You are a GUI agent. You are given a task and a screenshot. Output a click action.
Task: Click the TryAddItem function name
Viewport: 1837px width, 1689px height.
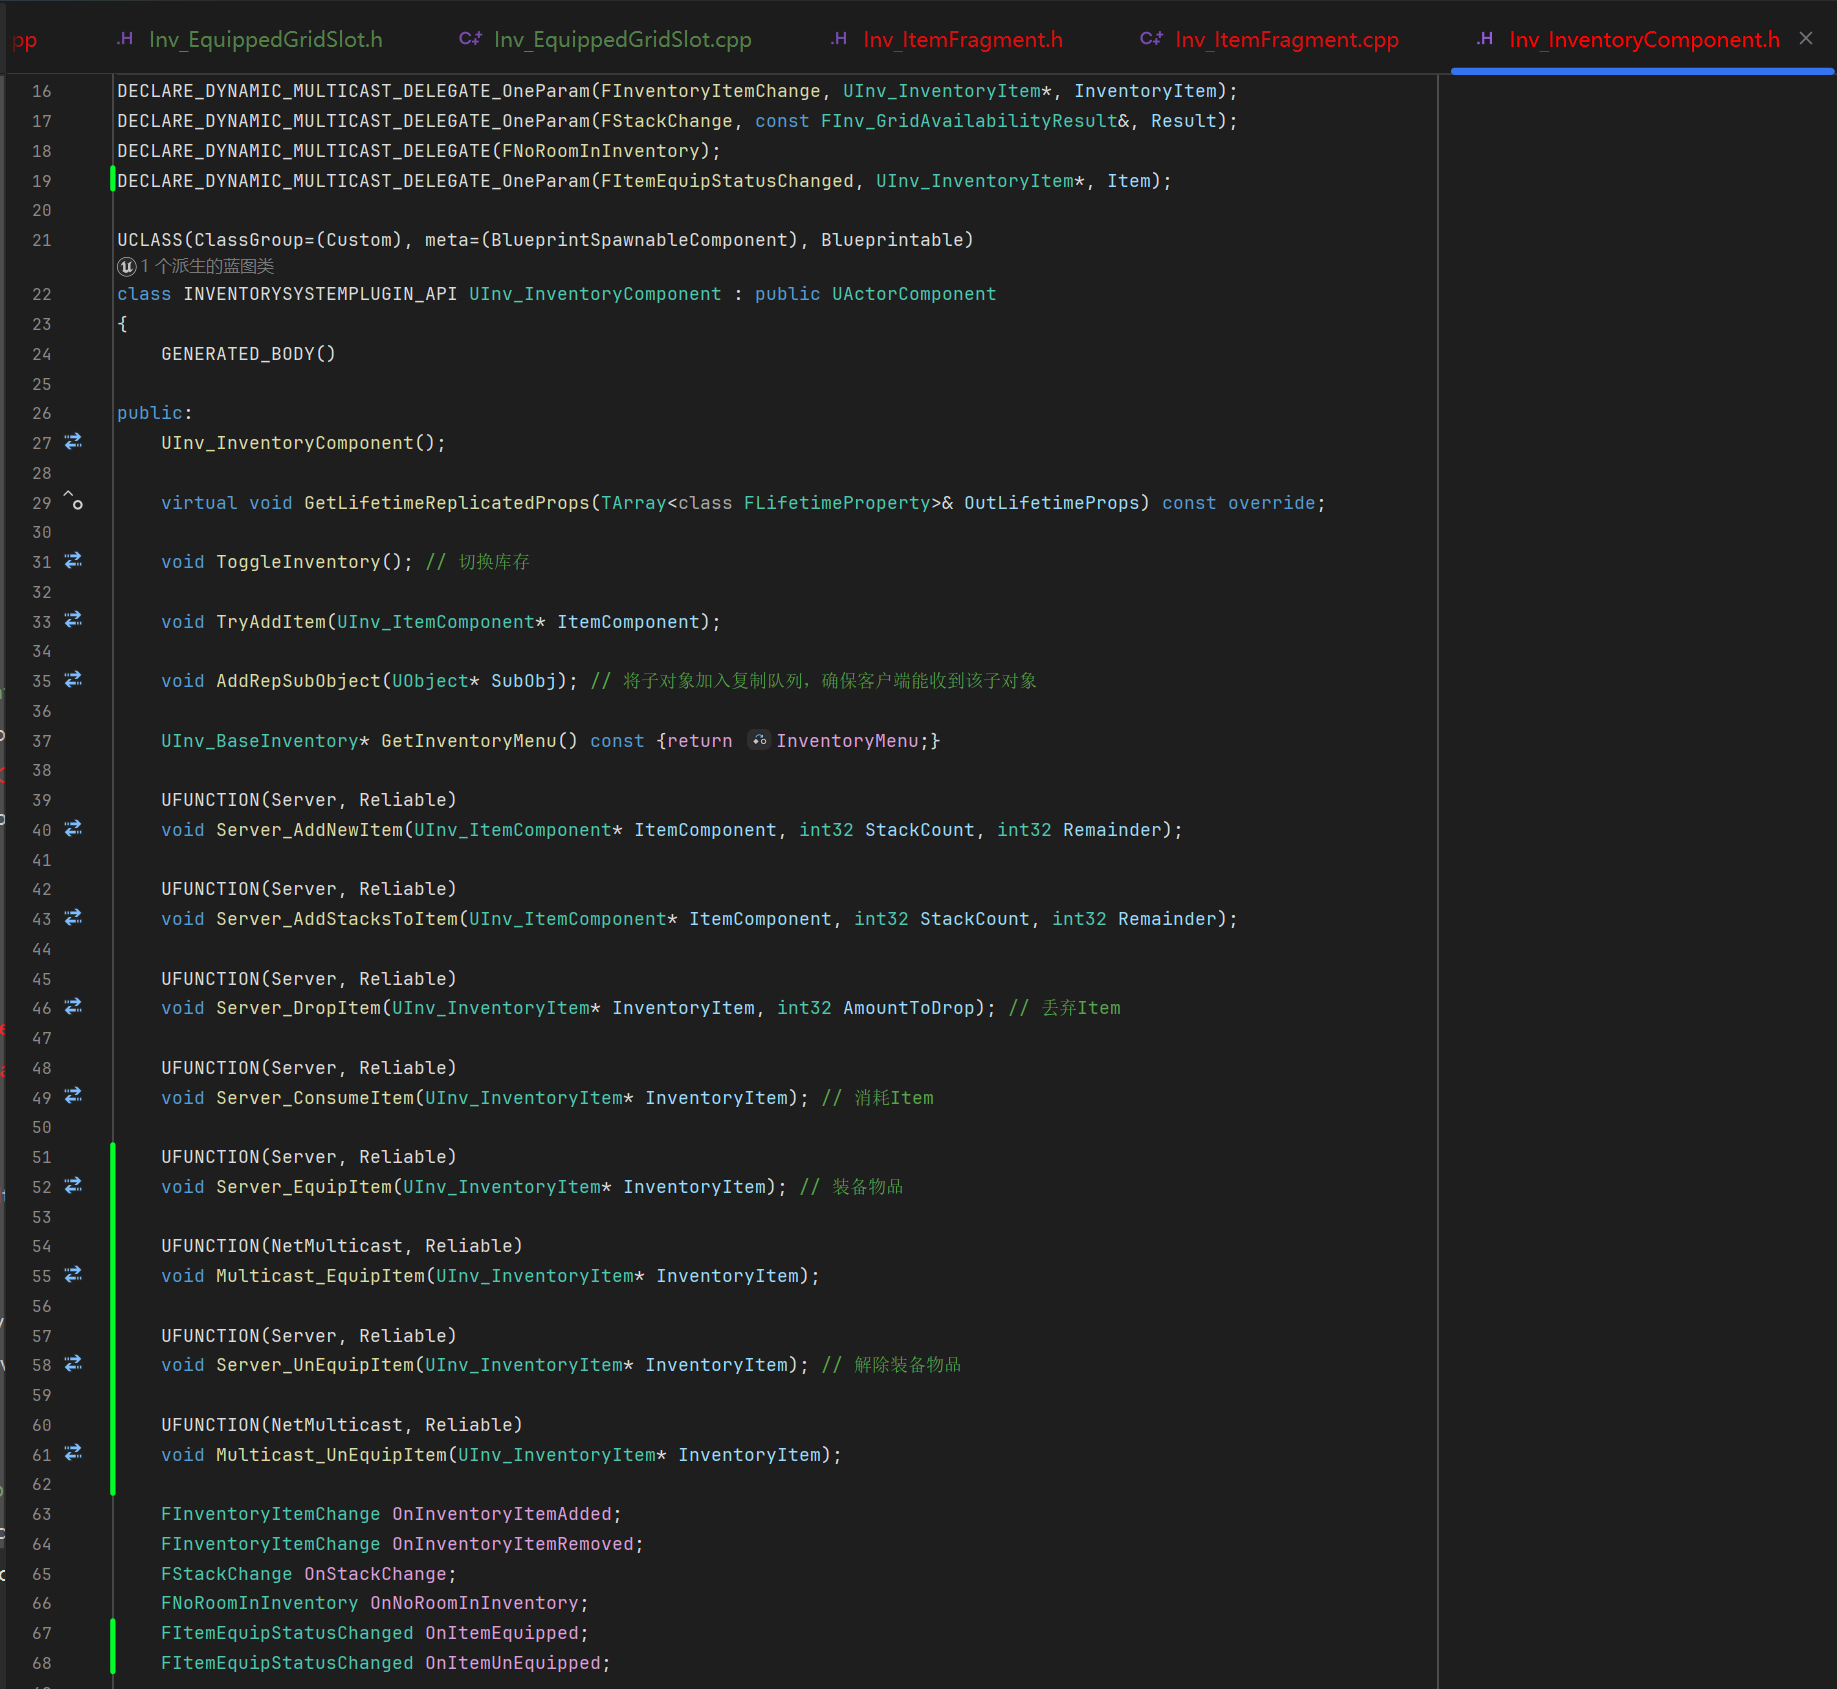(271, 622)
